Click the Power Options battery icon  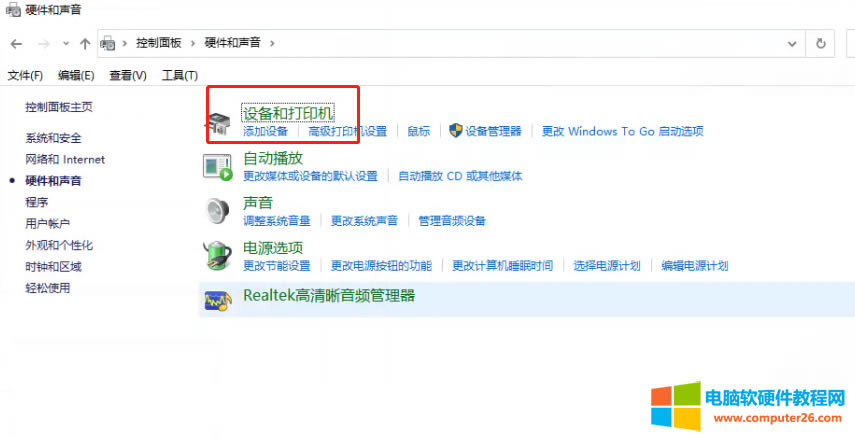pyautogui.click(x=218, y=256)
